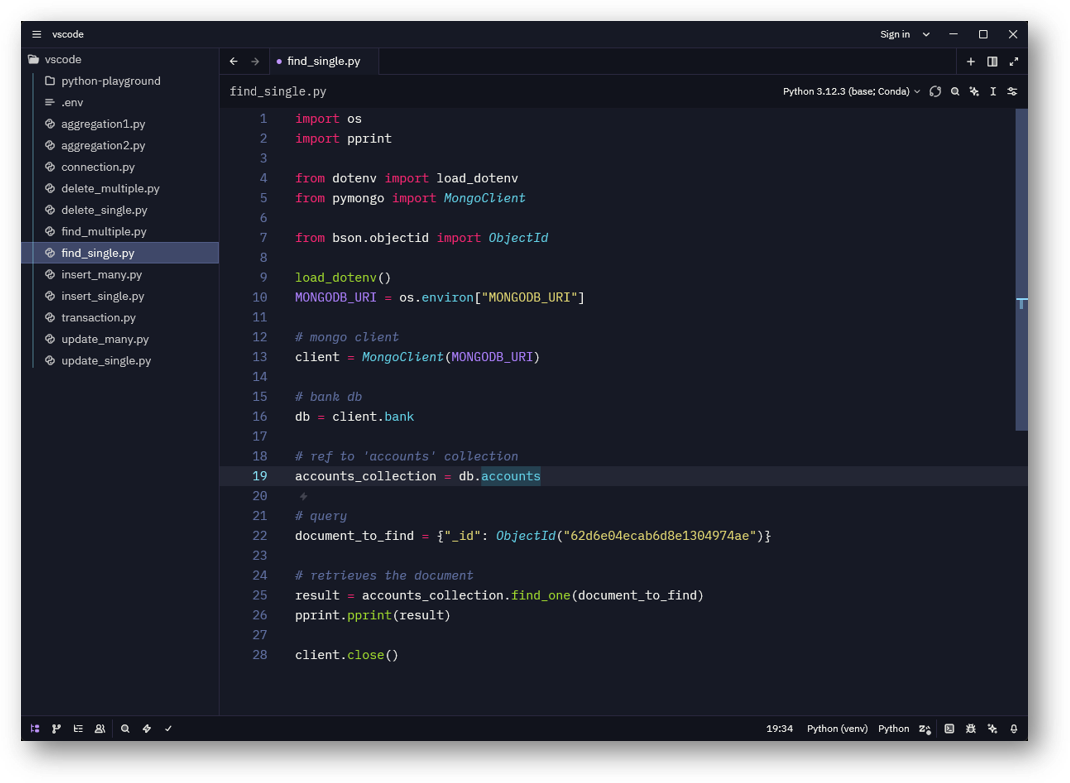Go forward with the right arrow
Image resolution: width=1070 pixels, height=783 pixels.
[255, 61]
